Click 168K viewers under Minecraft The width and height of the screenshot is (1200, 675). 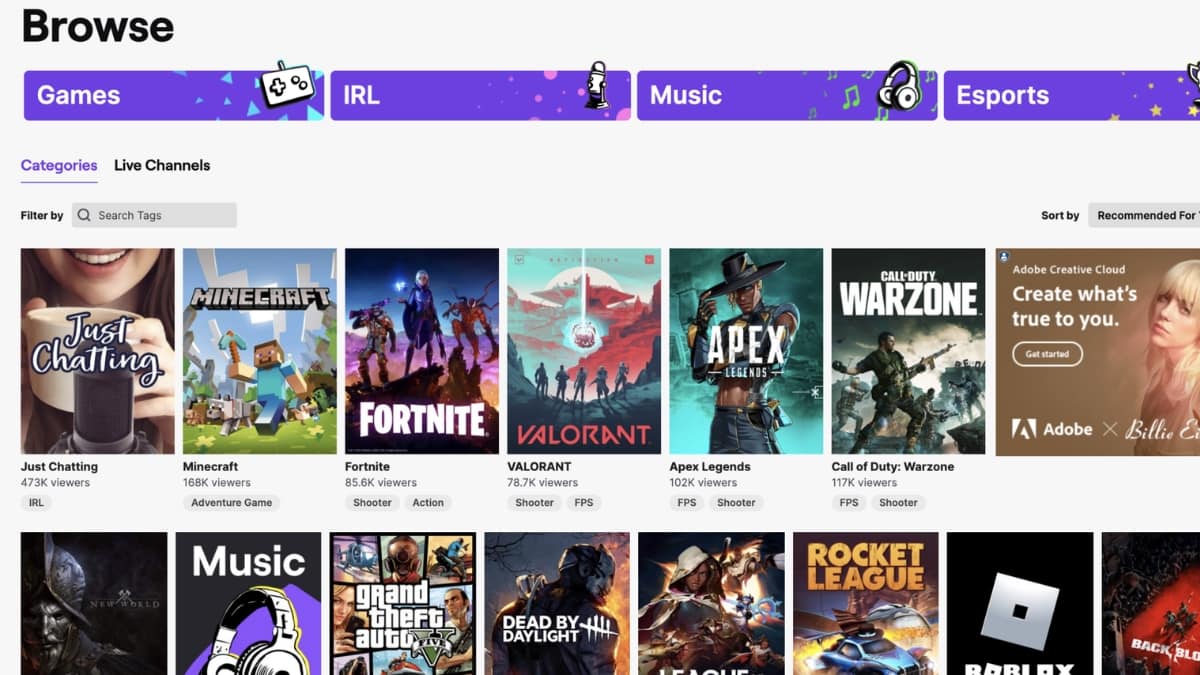(x=217, y=483)
